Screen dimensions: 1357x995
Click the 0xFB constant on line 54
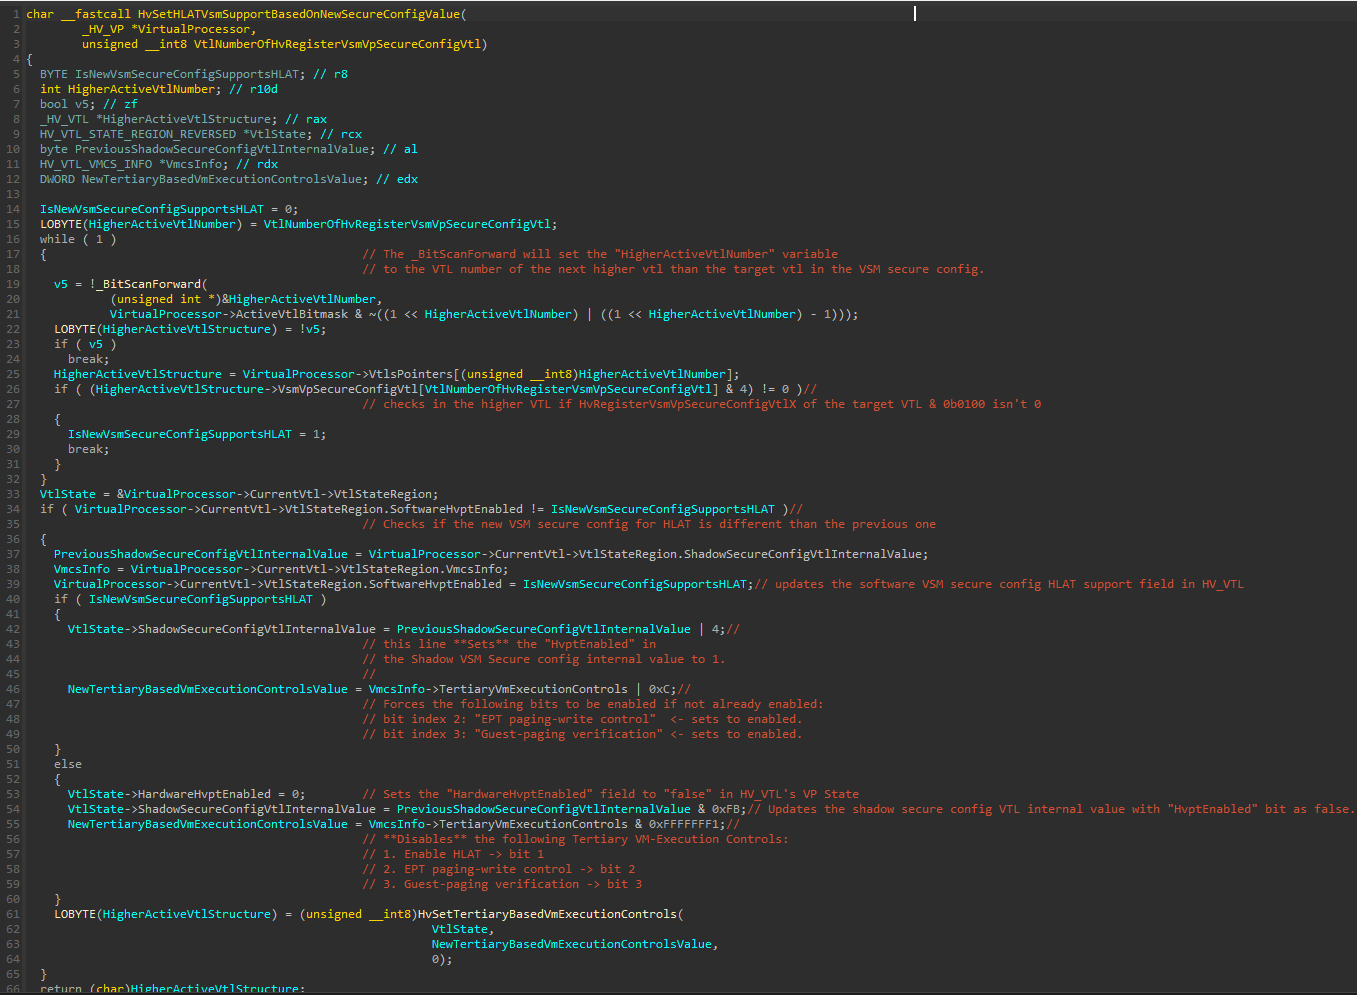[726, 809]
